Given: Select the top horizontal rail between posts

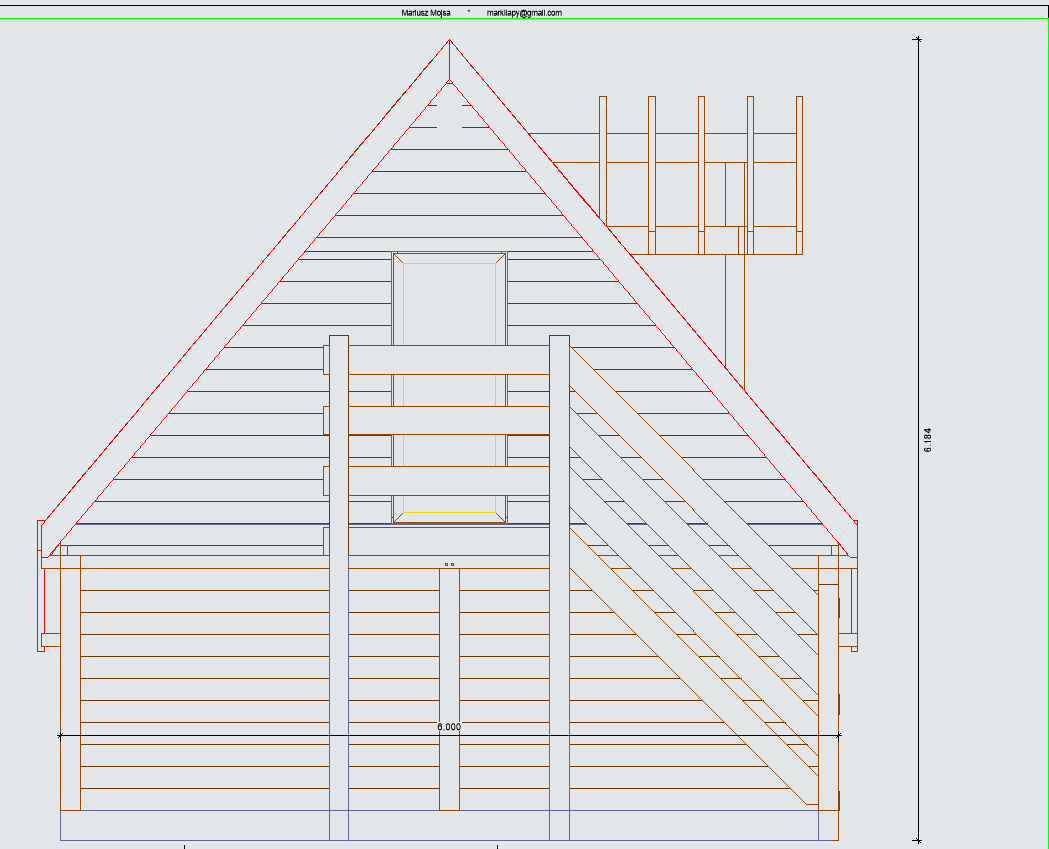Looking at the screenshot, I should (449, 360).
